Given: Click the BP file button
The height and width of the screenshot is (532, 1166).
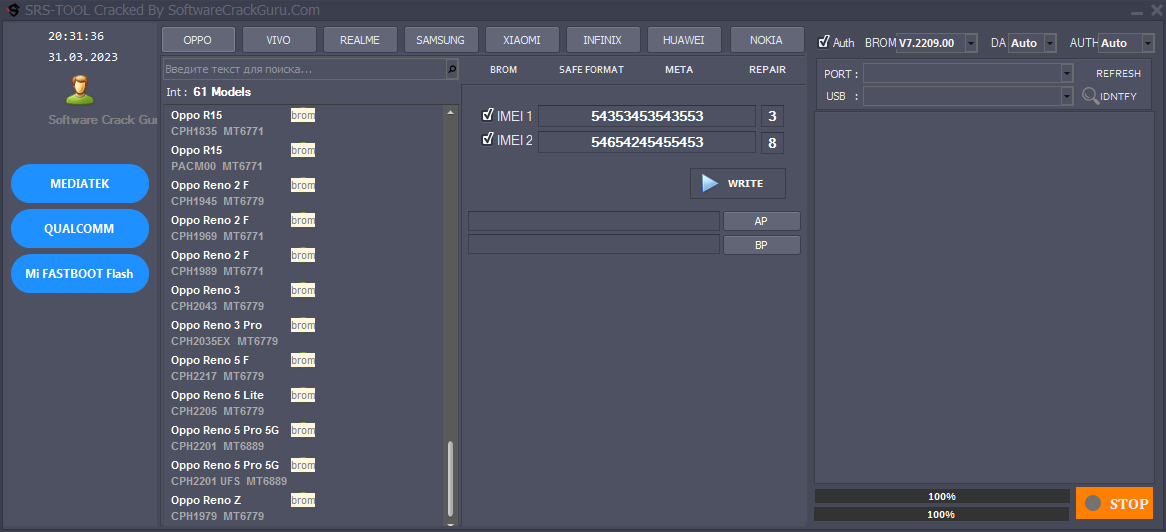Looking at the screenshot, I should click(761, 245).
